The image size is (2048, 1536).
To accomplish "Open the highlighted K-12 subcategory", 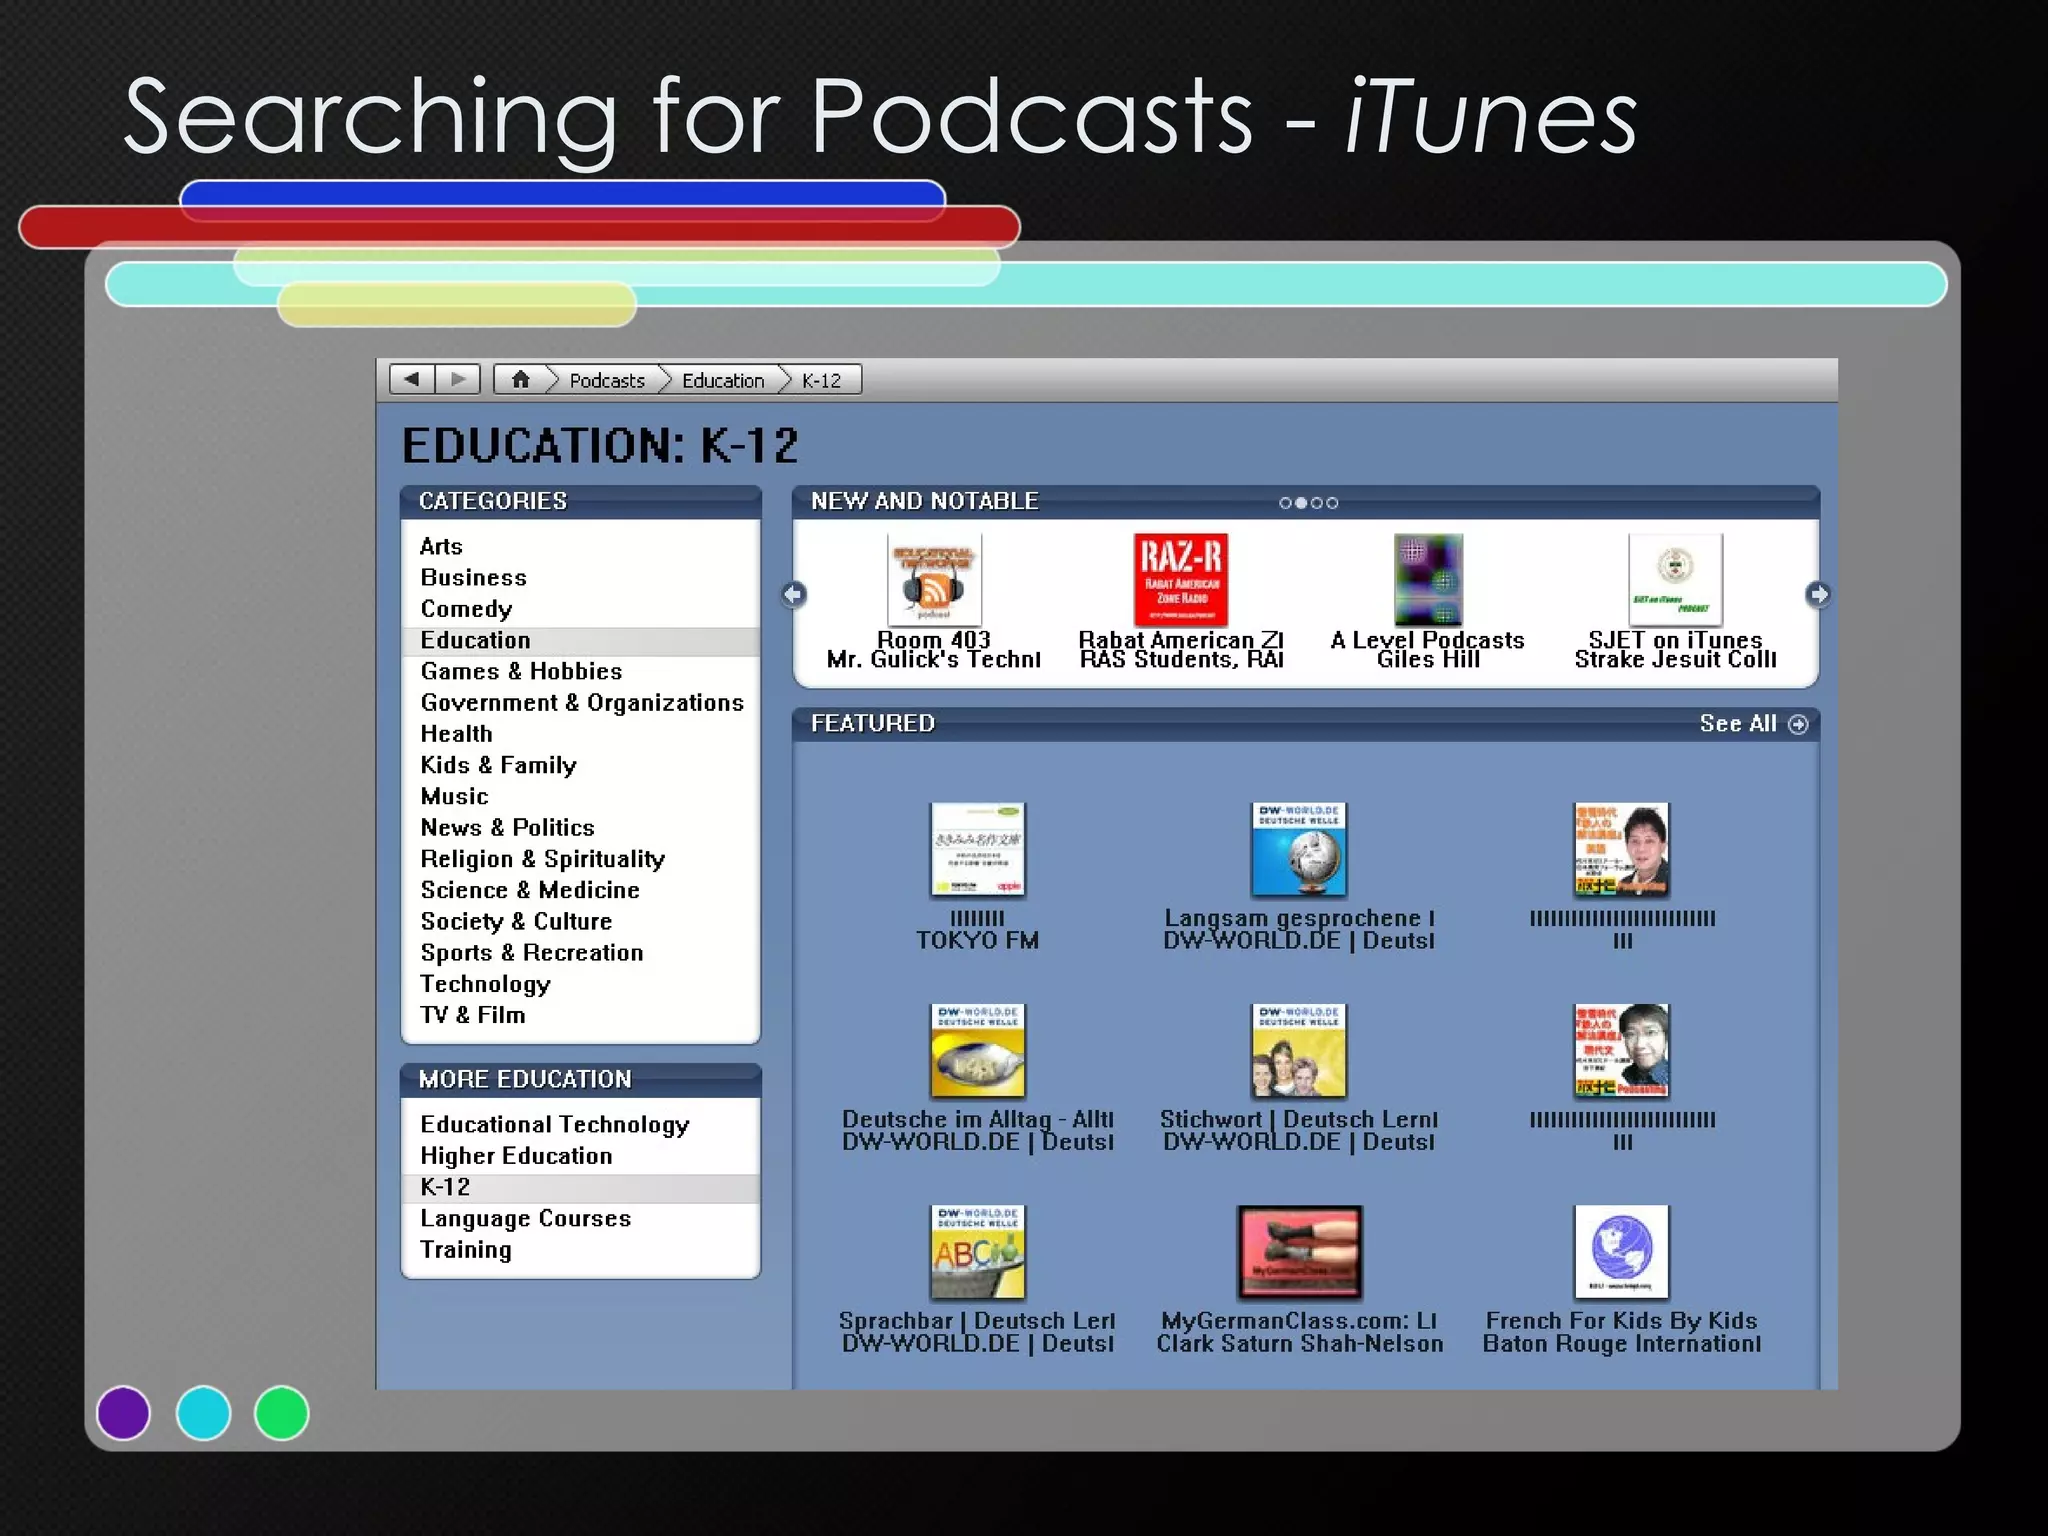I will [x=581, y=1187].
